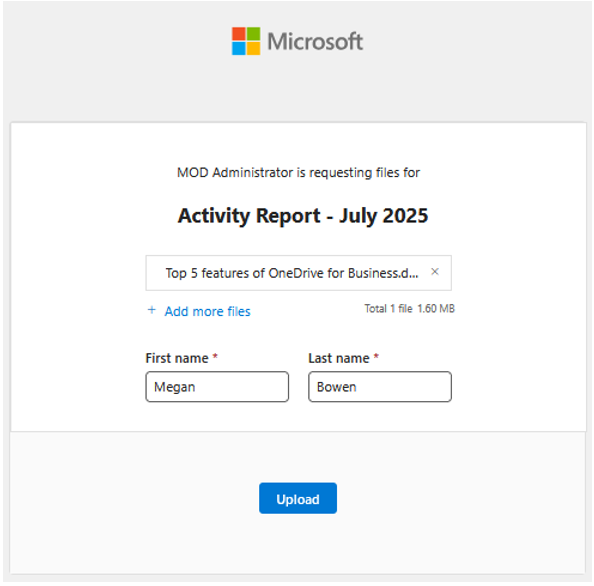Screen dimensions: 594x586
Task: Focus the Last name field containing Bowen
Action: 380,386
